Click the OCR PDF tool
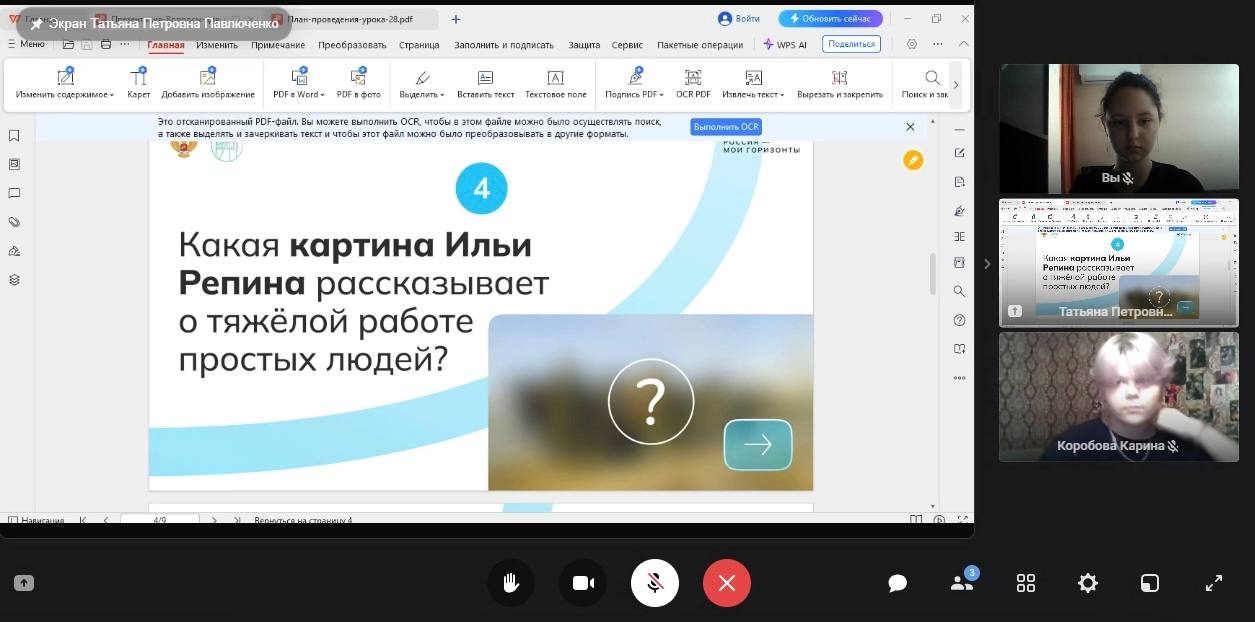The width and height of the screenshot is (1255, 622). click(x=693, y=84)
